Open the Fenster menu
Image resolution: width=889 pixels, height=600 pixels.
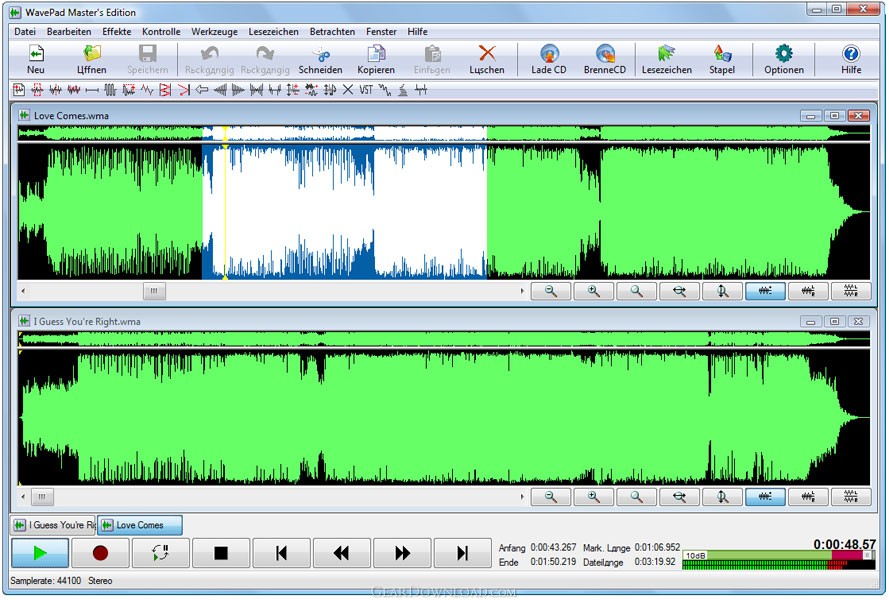pyautogui.click(x=381, y=32)
